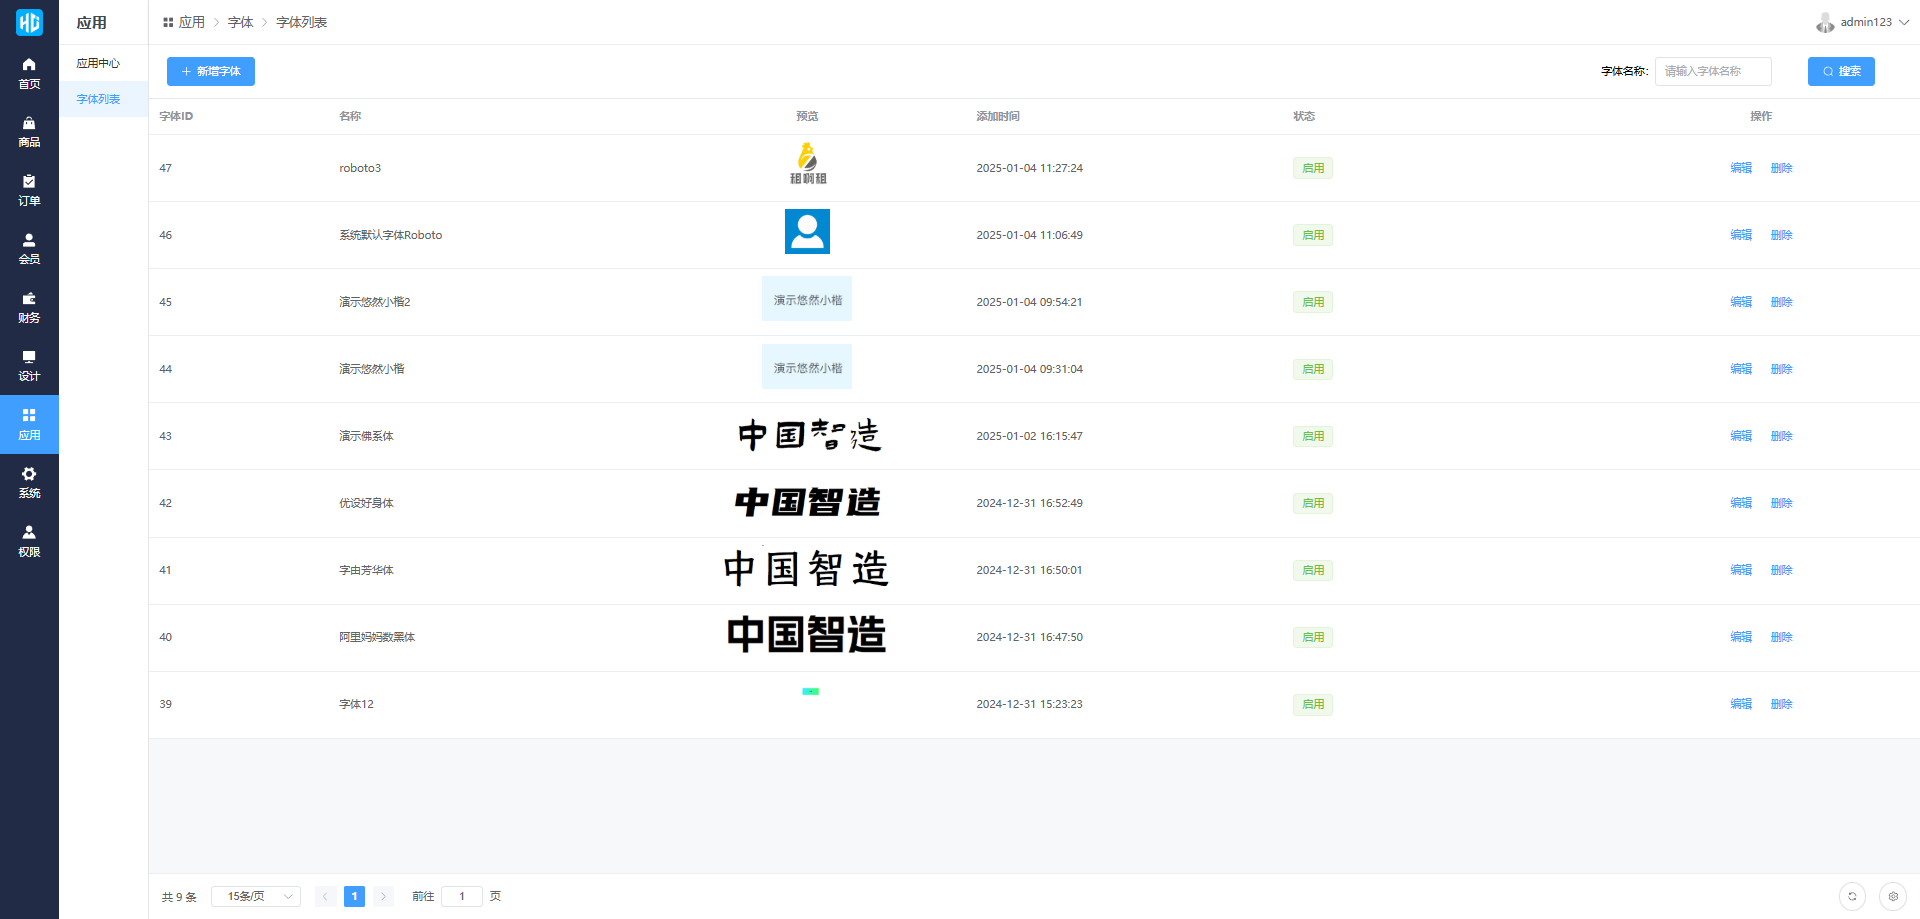Click the 新增字体 button
1920x919 pixels.
pos(211,71)
